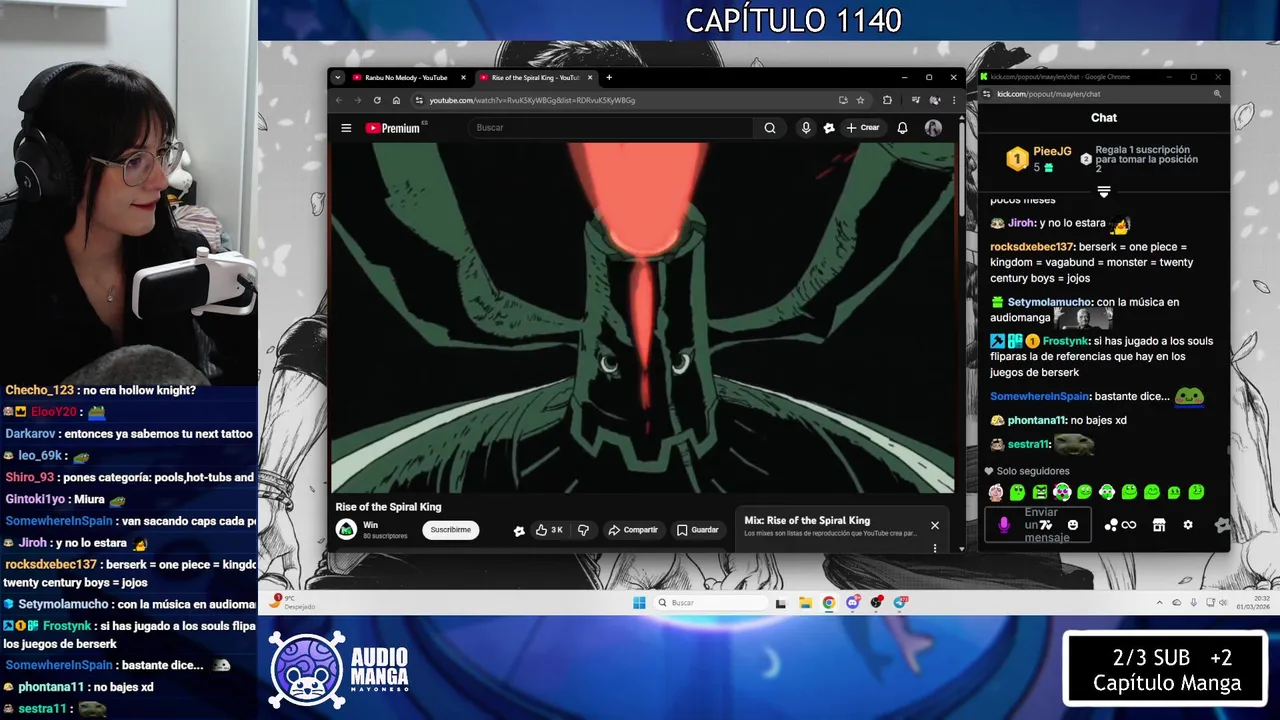Click the YouTube address bar URL

[x=532, y=100]
